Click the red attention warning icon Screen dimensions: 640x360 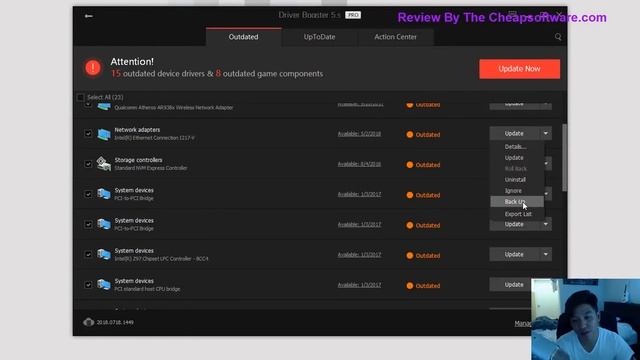(93, 67)
